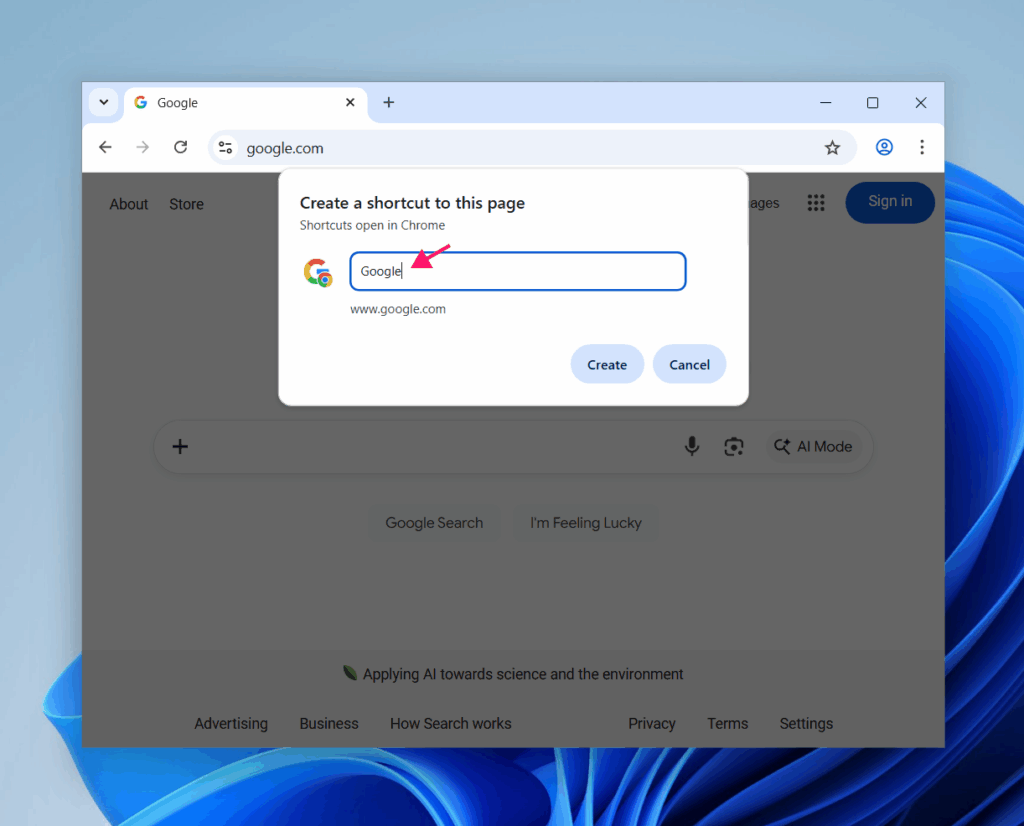Viewport: 1024px width, 826px height.
Task: Select the Google browser tab
Action: point(245,103)
